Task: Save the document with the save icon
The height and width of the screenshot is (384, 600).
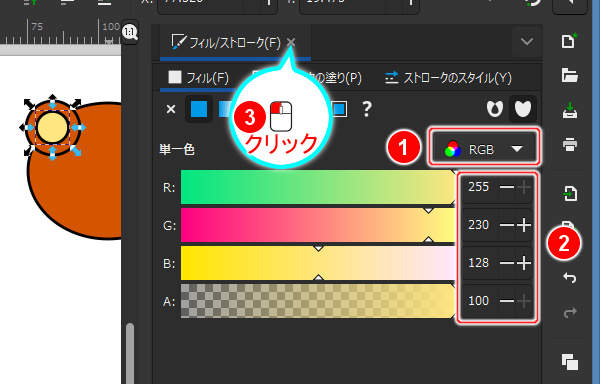Action: (x=569, y=110)
